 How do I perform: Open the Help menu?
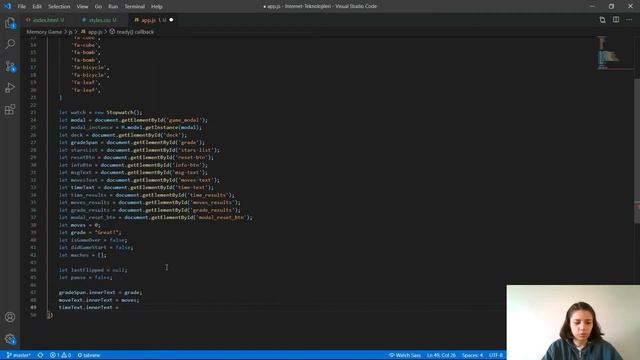pyautogui.click(x=157, y=7)
